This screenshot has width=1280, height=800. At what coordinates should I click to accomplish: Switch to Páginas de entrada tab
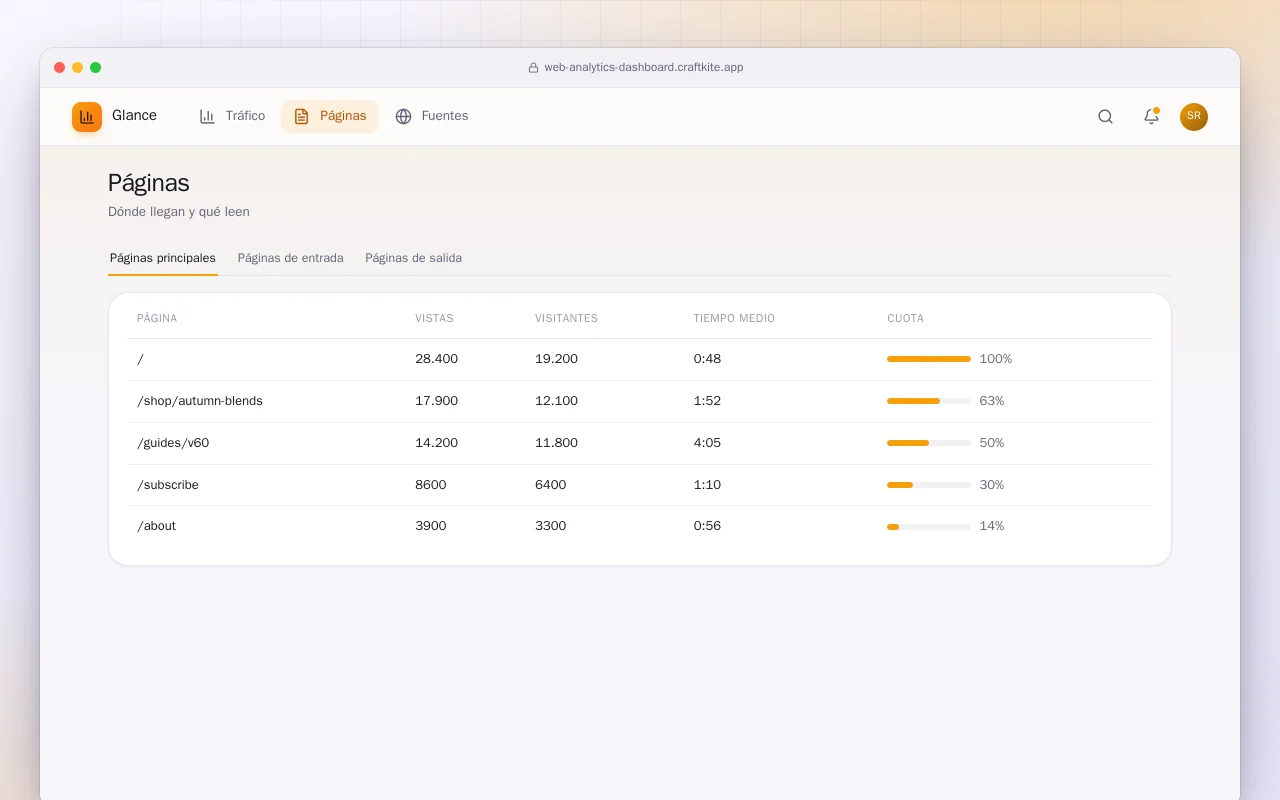tap(290, 258)
